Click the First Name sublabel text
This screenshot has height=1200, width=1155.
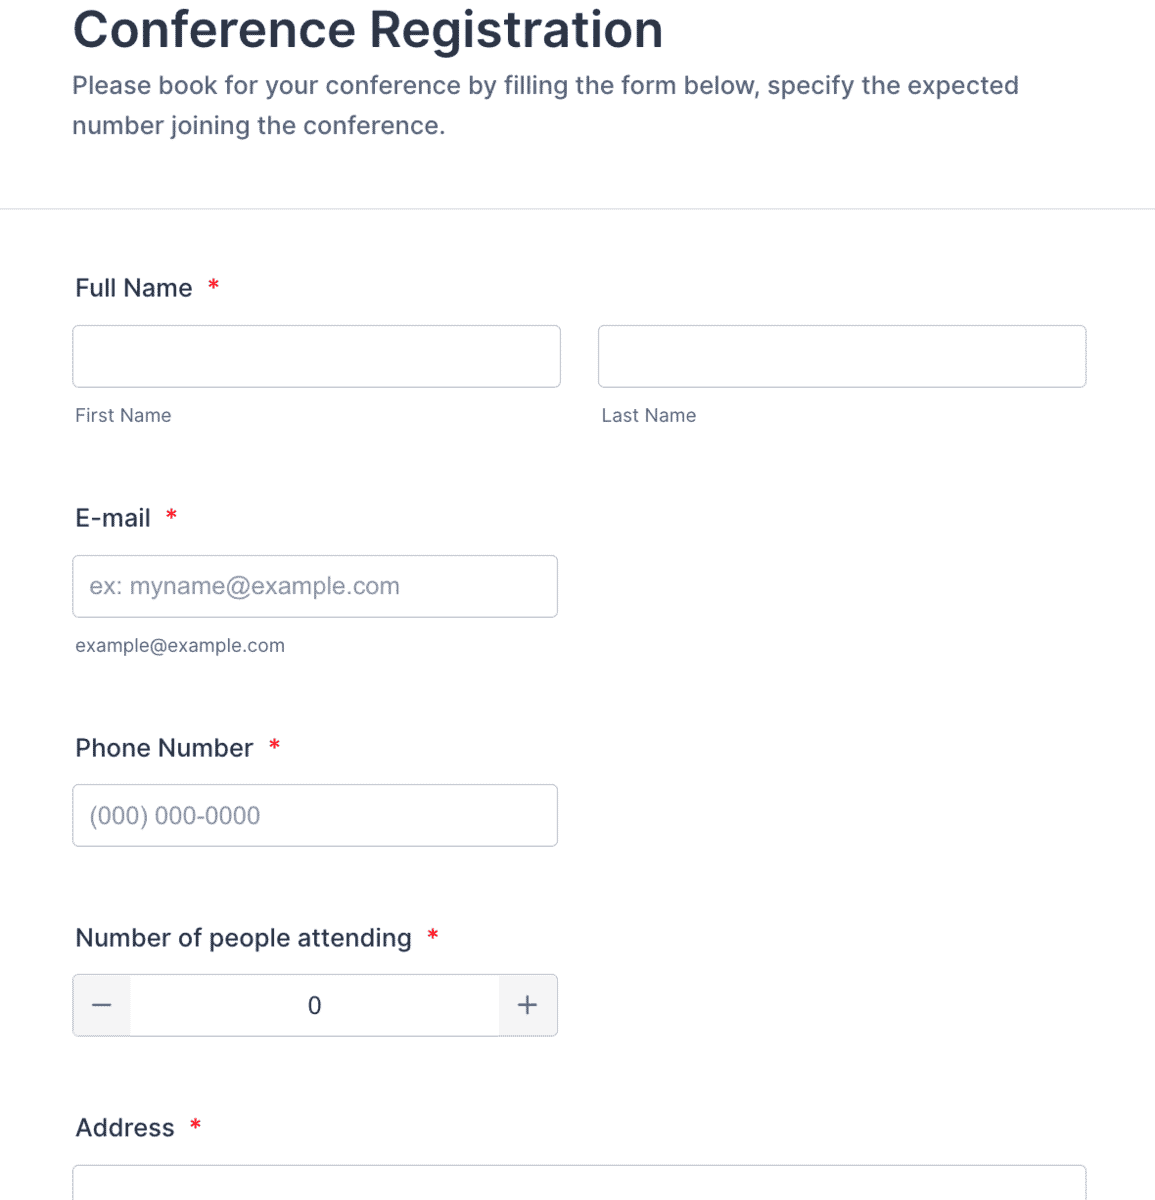click(x=123, y=415)
